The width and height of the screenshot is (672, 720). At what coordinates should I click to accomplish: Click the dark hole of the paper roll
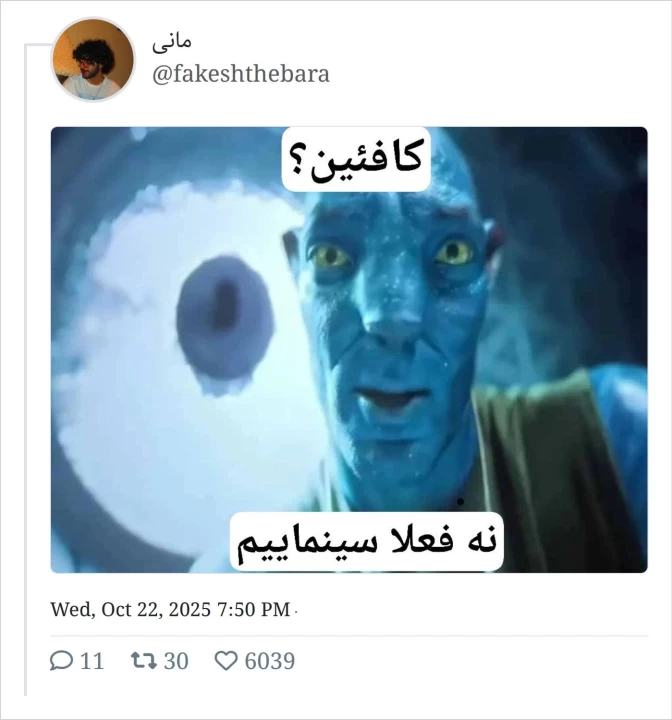(225, 319)
